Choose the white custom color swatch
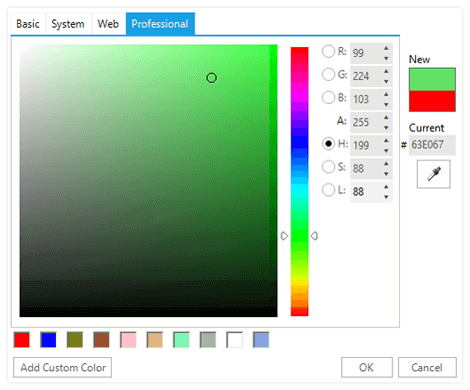 (235, 340)
